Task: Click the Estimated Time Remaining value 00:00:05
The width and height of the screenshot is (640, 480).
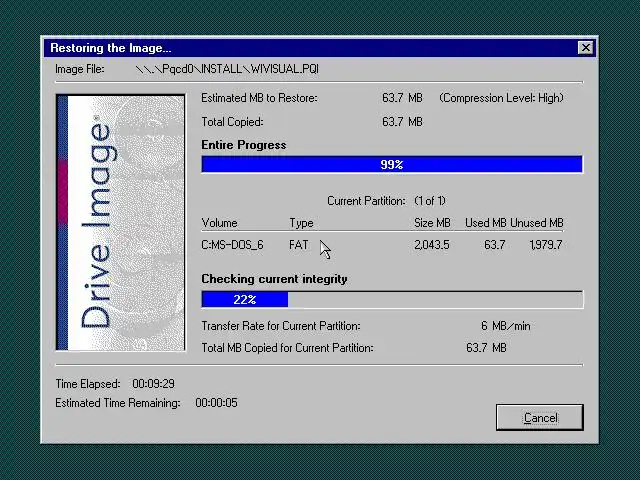Action: (216, 403)
